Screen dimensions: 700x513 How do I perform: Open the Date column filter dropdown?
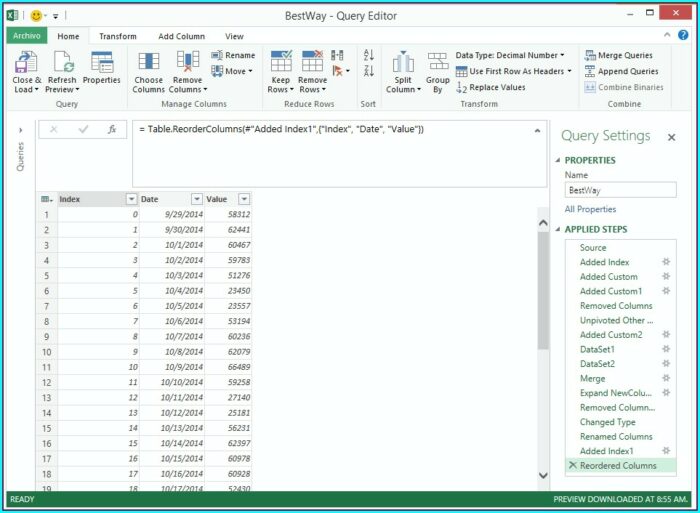pos(196,199)
